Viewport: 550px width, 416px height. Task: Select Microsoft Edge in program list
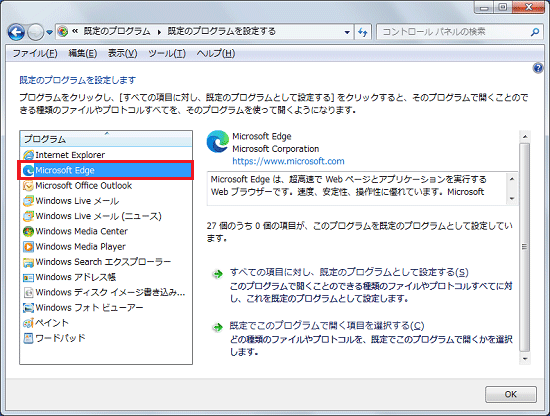(x=106, y=170)
